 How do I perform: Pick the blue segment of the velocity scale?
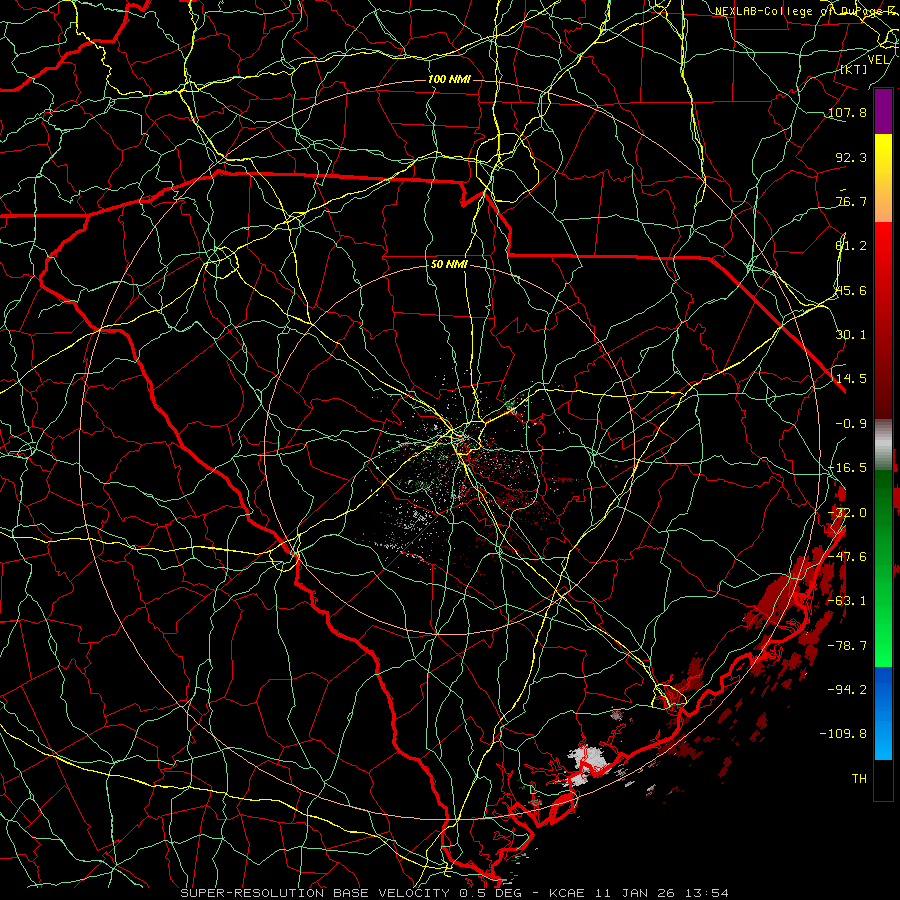point(883,713)
